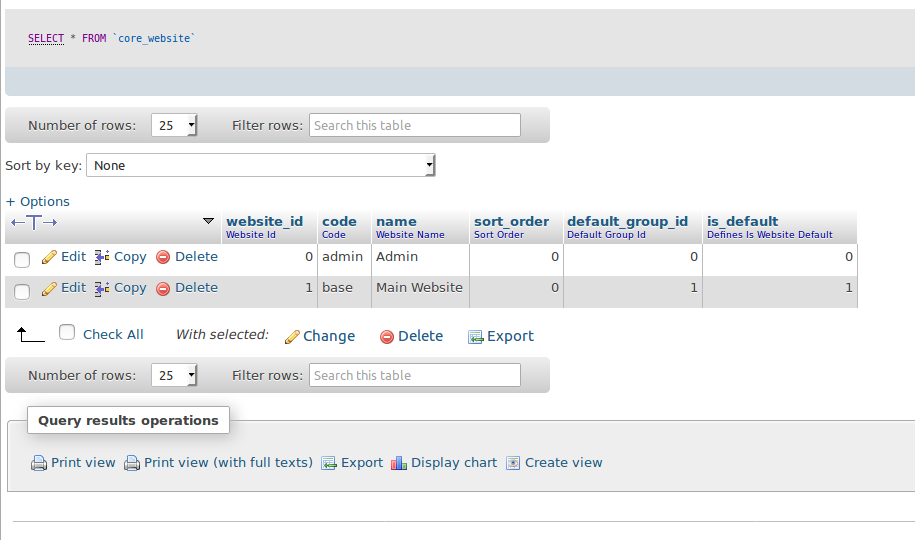
Task: Click the top Filter rows search field
Action: 414,125
